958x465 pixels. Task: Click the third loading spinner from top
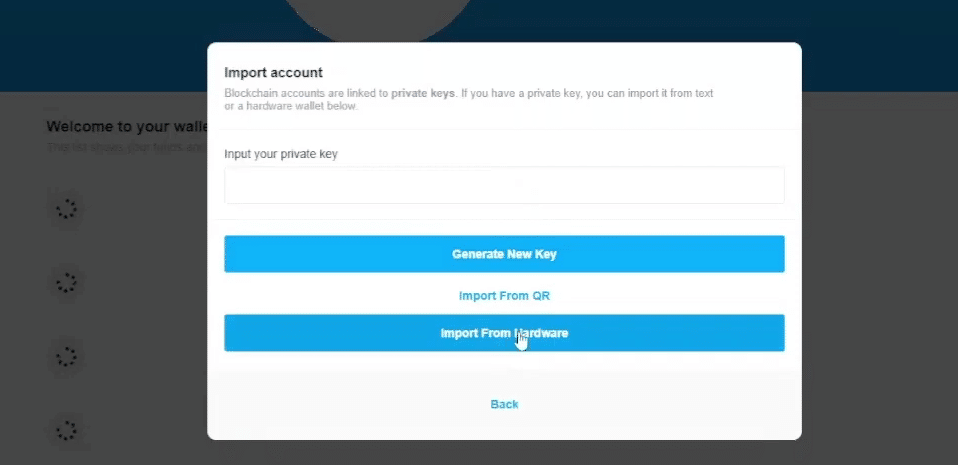click(67, 357)
